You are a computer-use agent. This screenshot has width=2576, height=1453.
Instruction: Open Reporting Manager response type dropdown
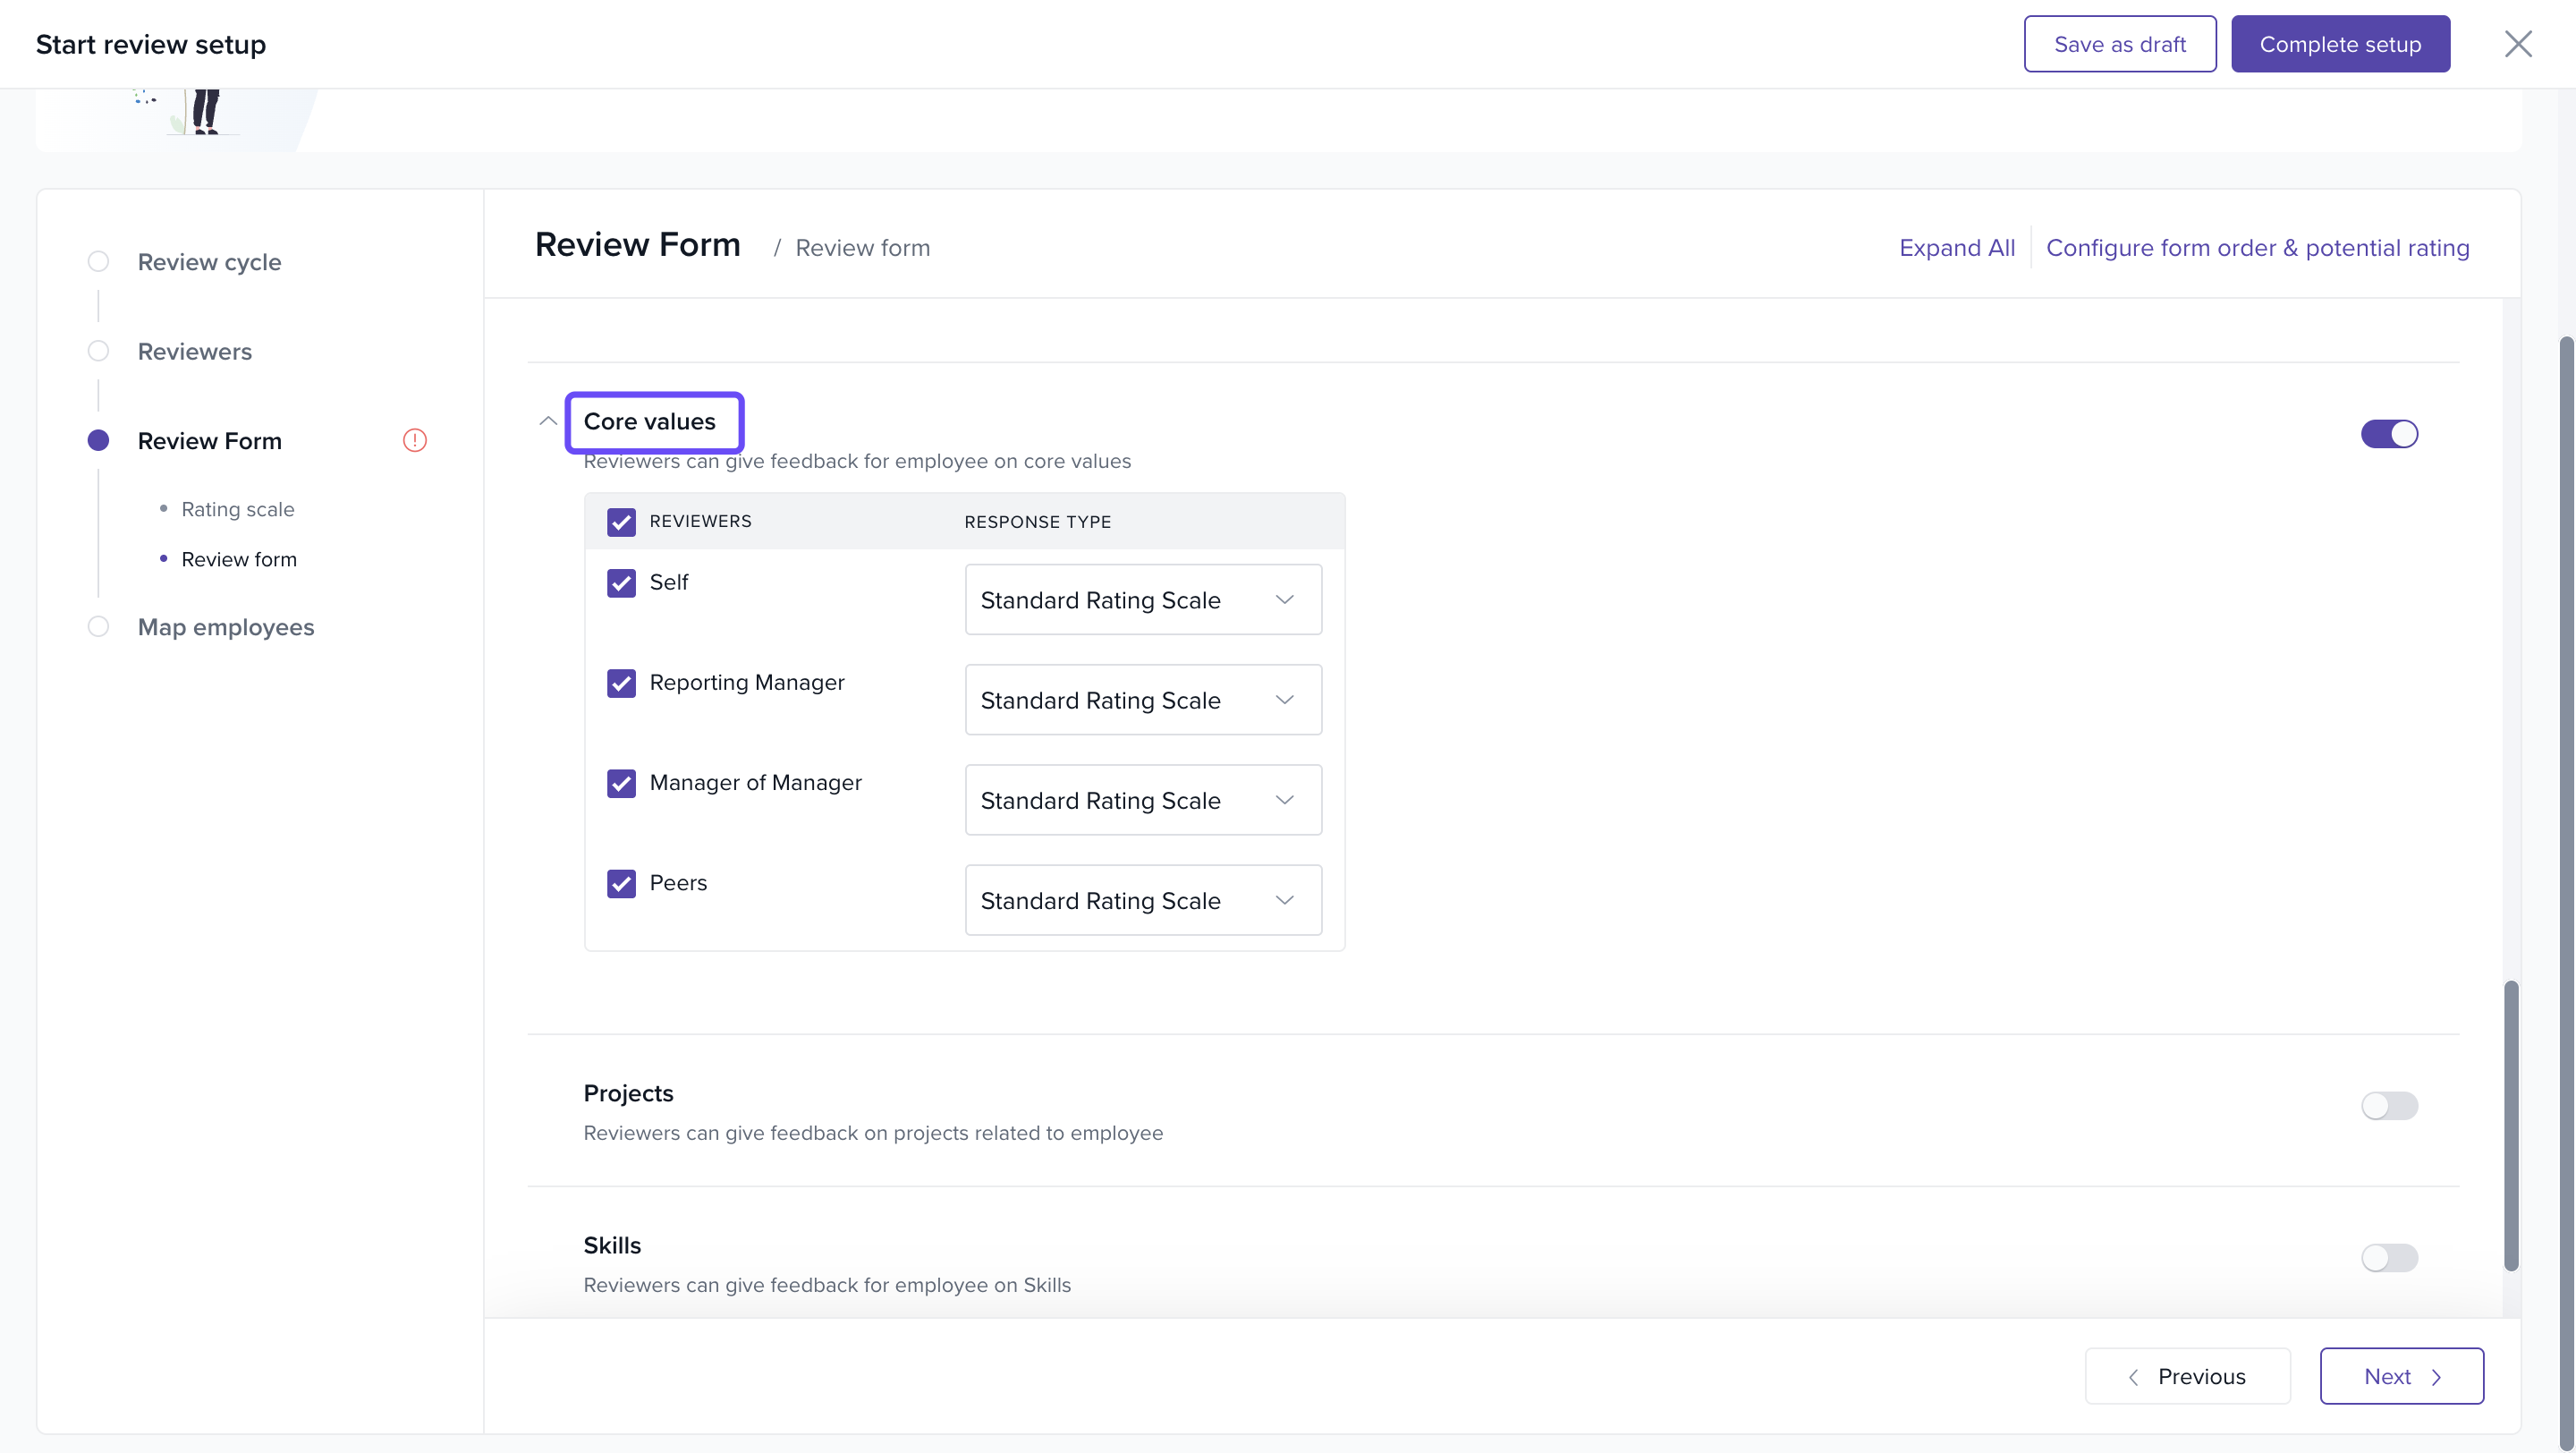(x=1142, y=700)
